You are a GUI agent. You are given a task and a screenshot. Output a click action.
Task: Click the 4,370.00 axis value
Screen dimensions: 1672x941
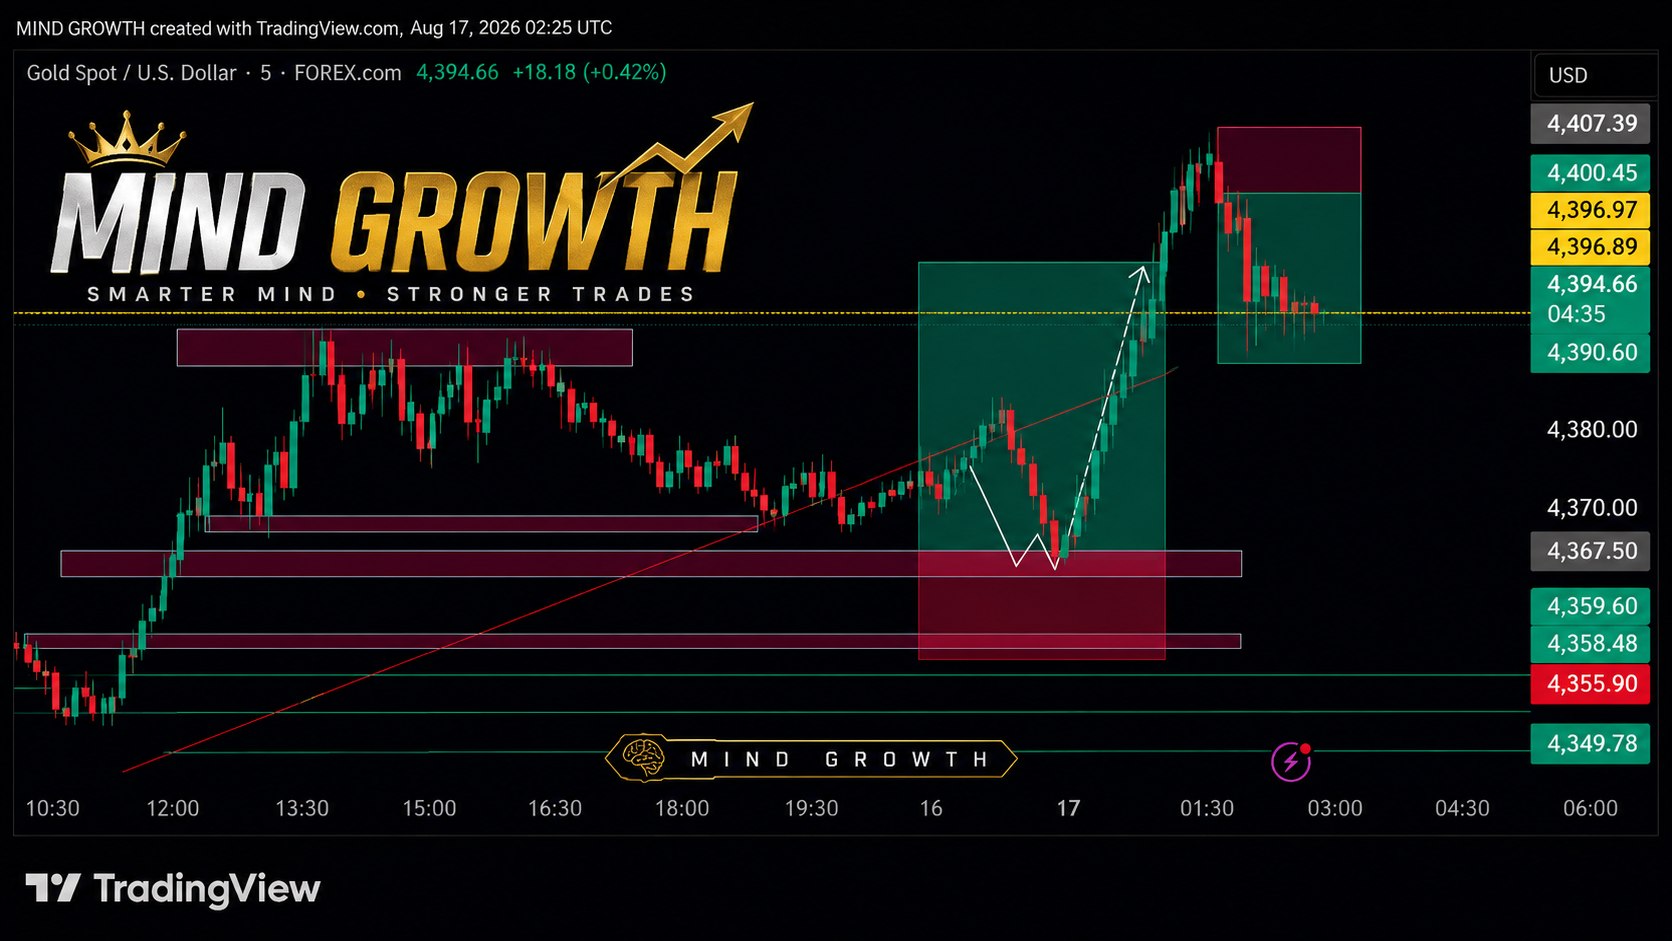(1592, 508)
